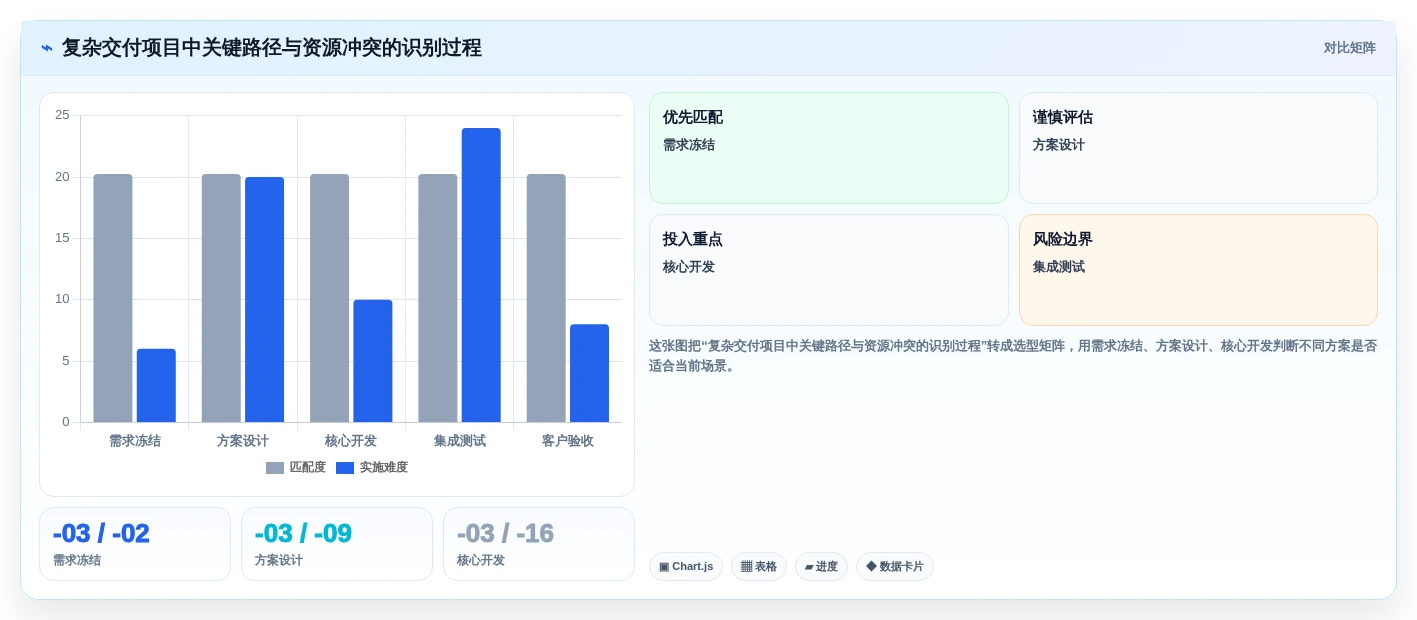Select the 优先匹配 matrix card
The image size is (1417, 620).
tap(829, 148)
